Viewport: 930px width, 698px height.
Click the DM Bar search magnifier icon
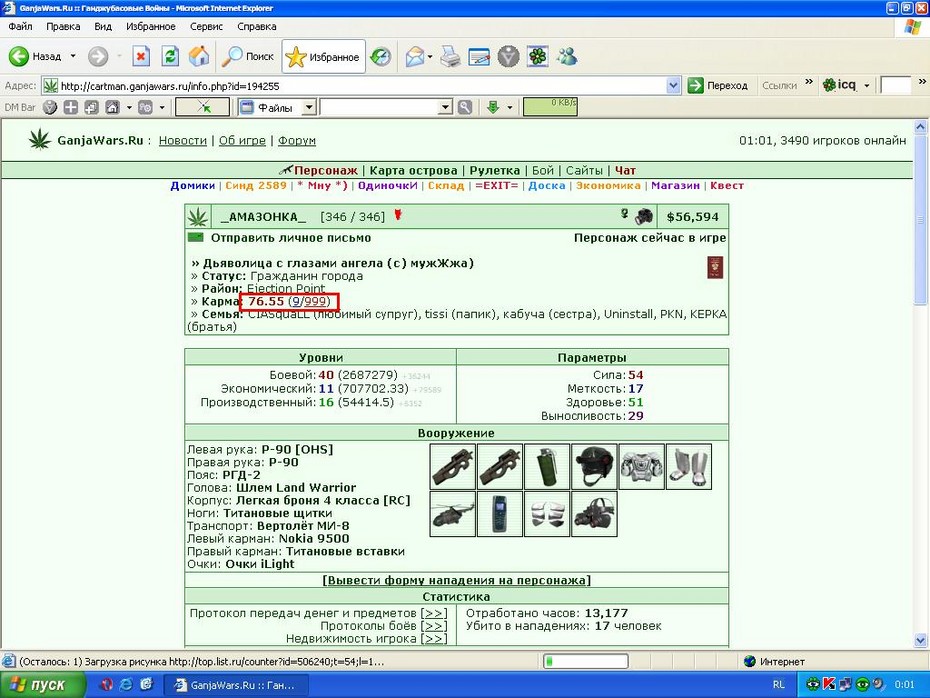(465, 107)
